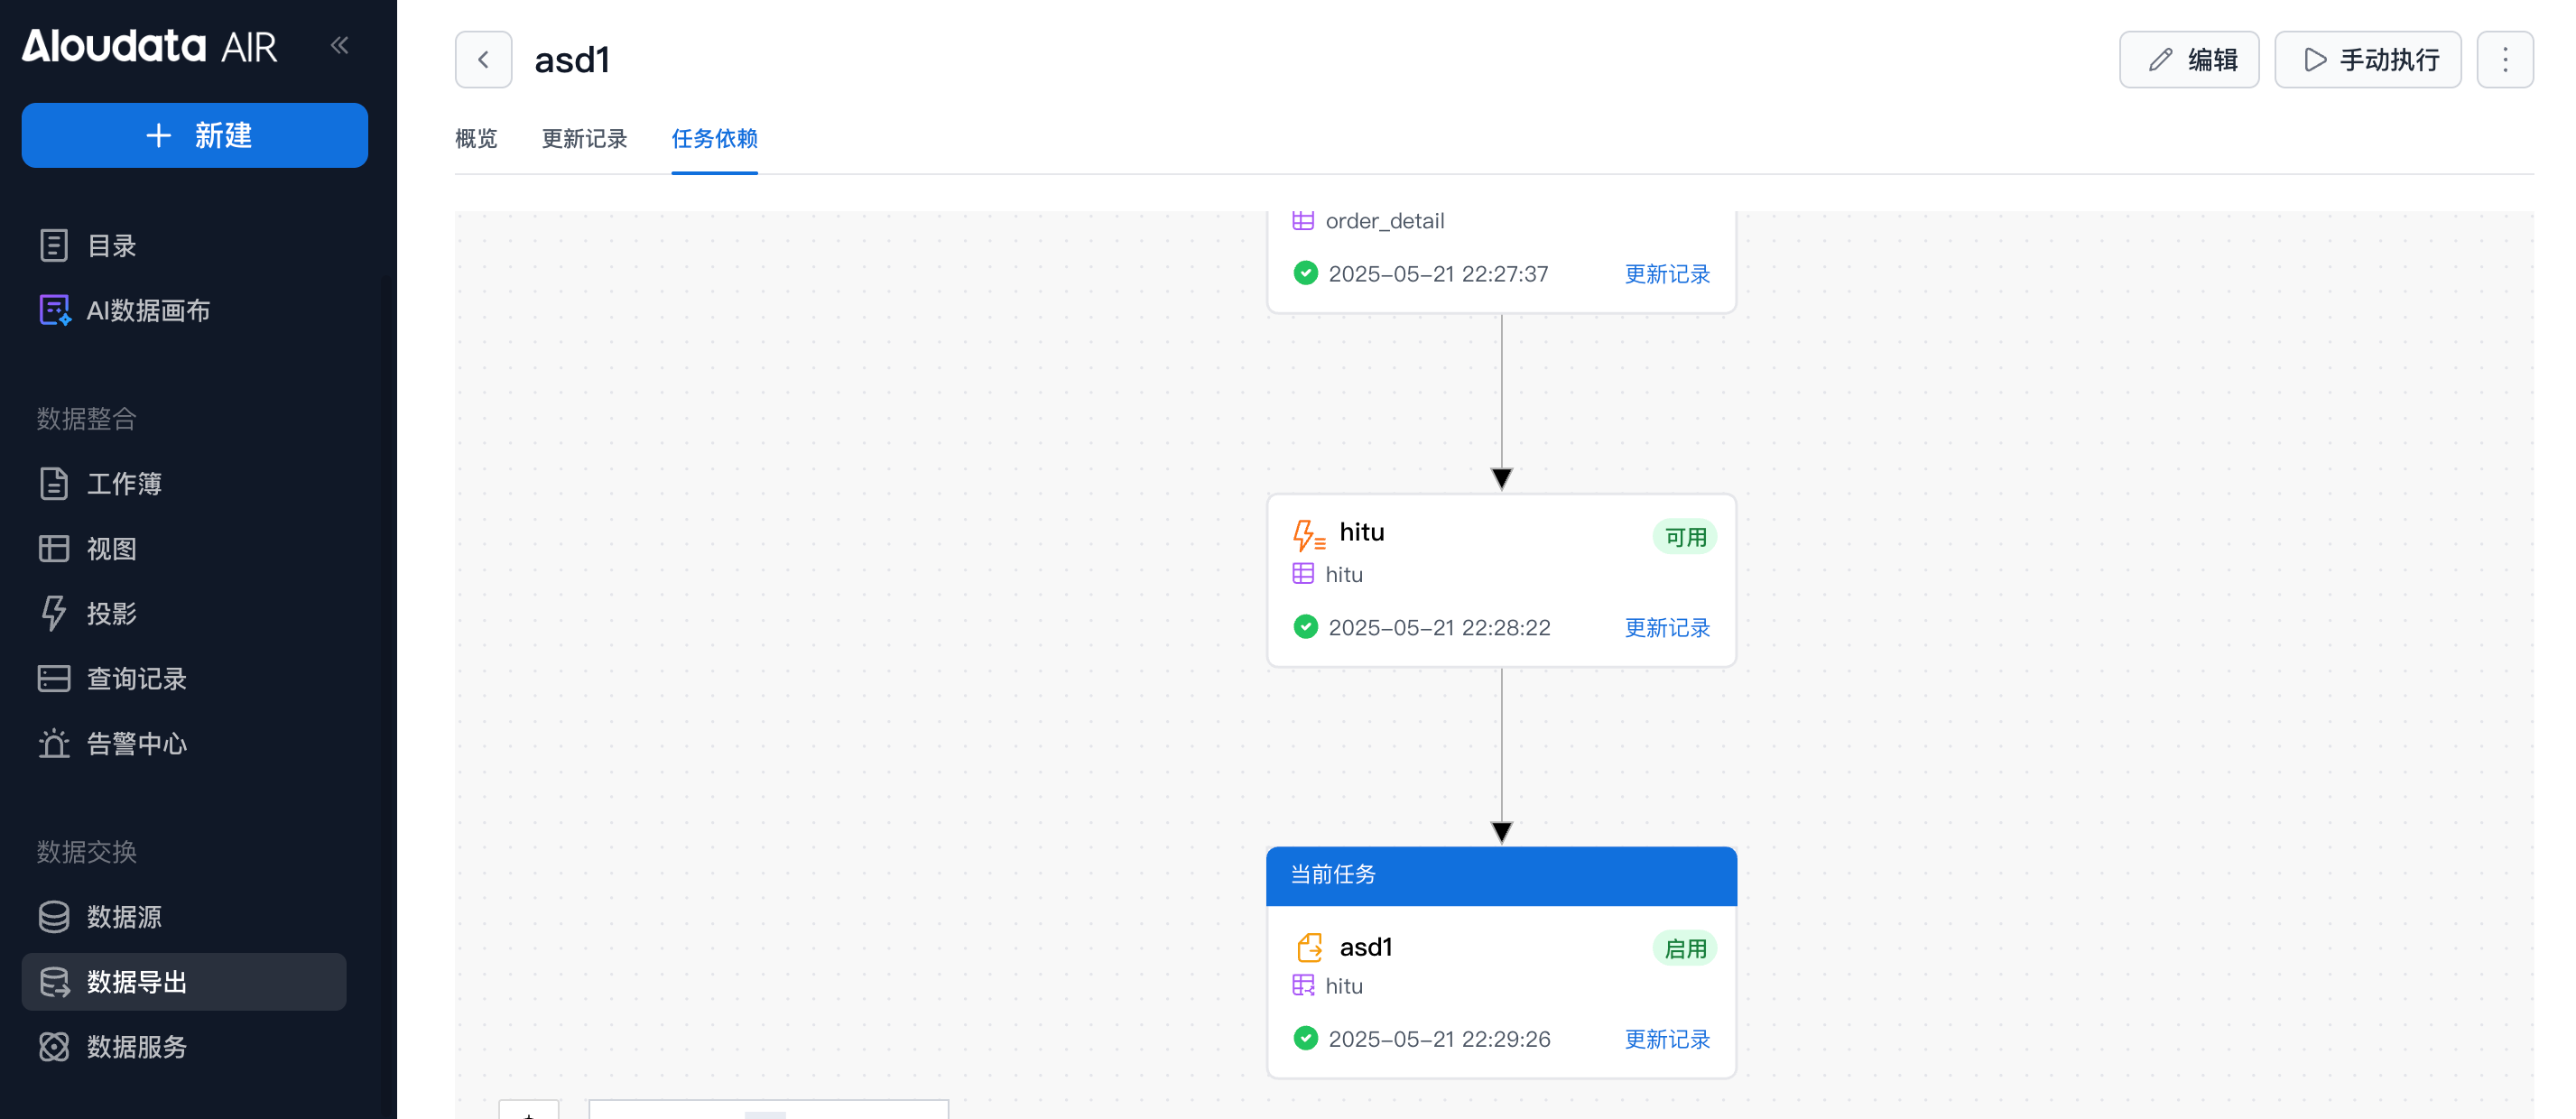The image size is (2576, 1119).
Task: Run task with 手动执行 button
Action: click(2367, 60)
